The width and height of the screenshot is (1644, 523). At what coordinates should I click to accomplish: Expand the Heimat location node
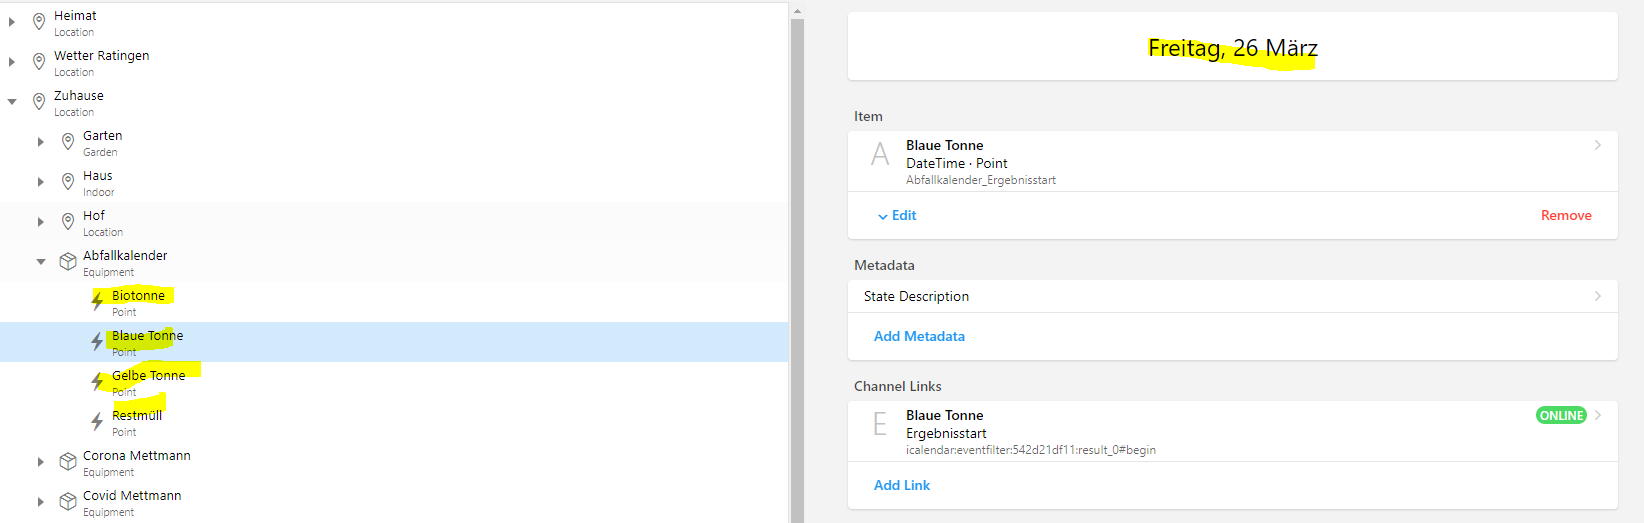(12, 22)
